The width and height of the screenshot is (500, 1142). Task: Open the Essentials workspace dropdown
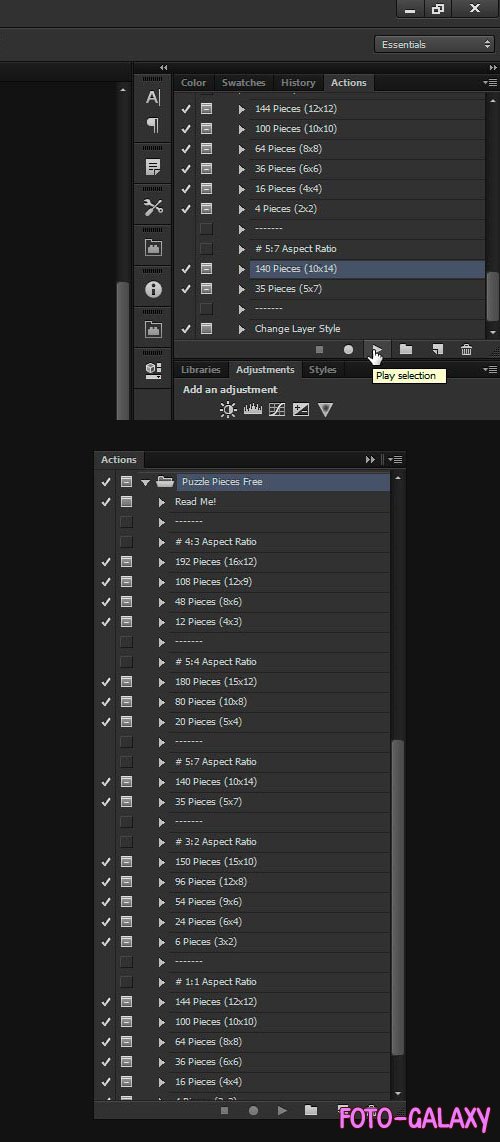click(x=435, y=44)
